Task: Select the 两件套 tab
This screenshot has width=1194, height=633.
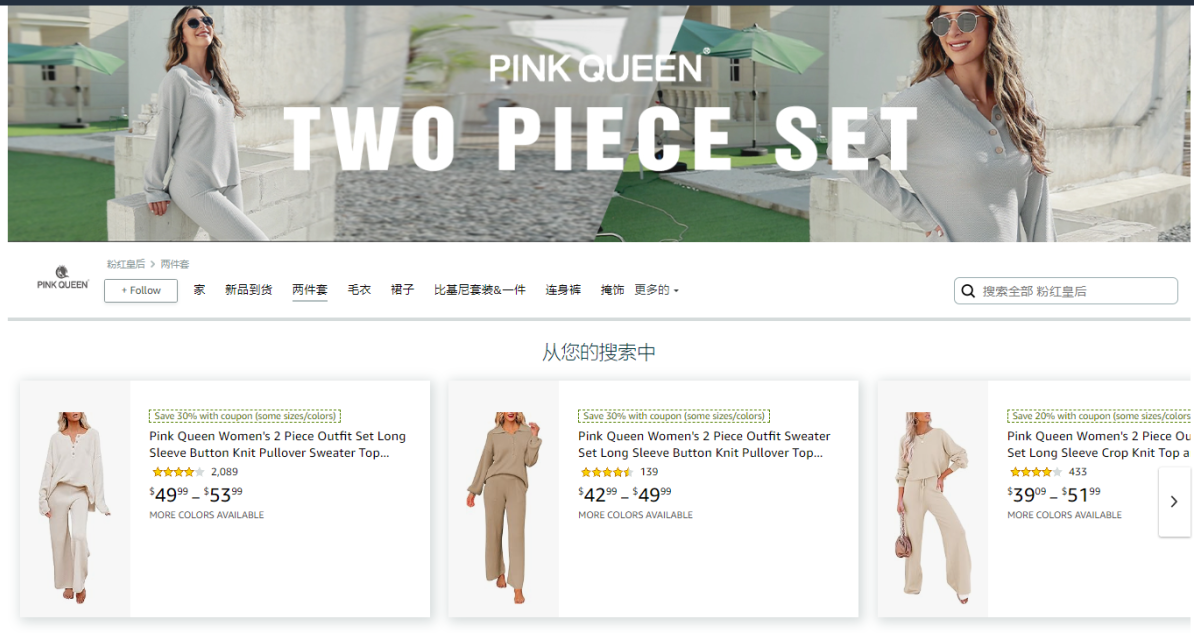Action: point(310,289)
